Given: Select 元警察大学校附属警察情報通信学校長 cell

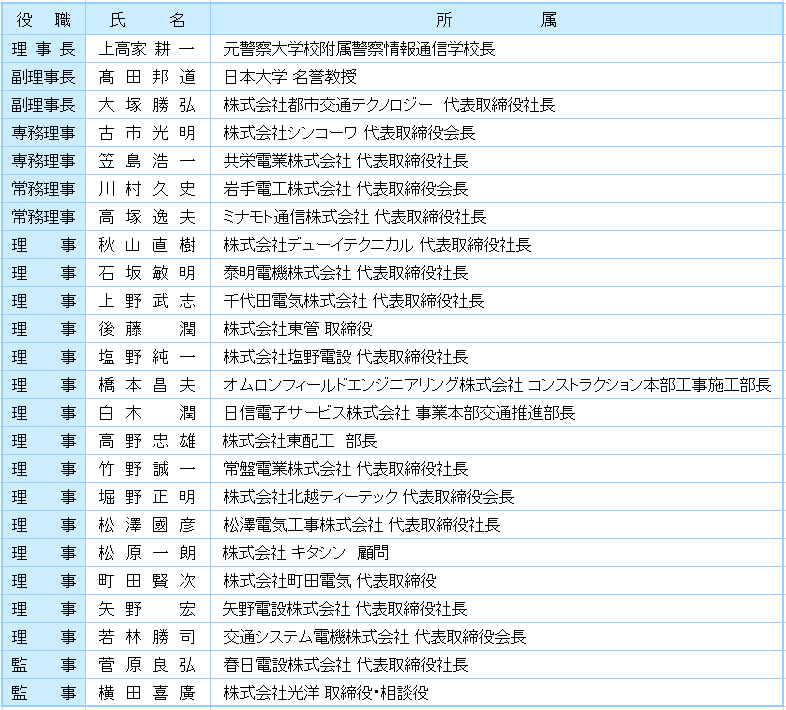Looking at the screenshot, I should [497, 49].
